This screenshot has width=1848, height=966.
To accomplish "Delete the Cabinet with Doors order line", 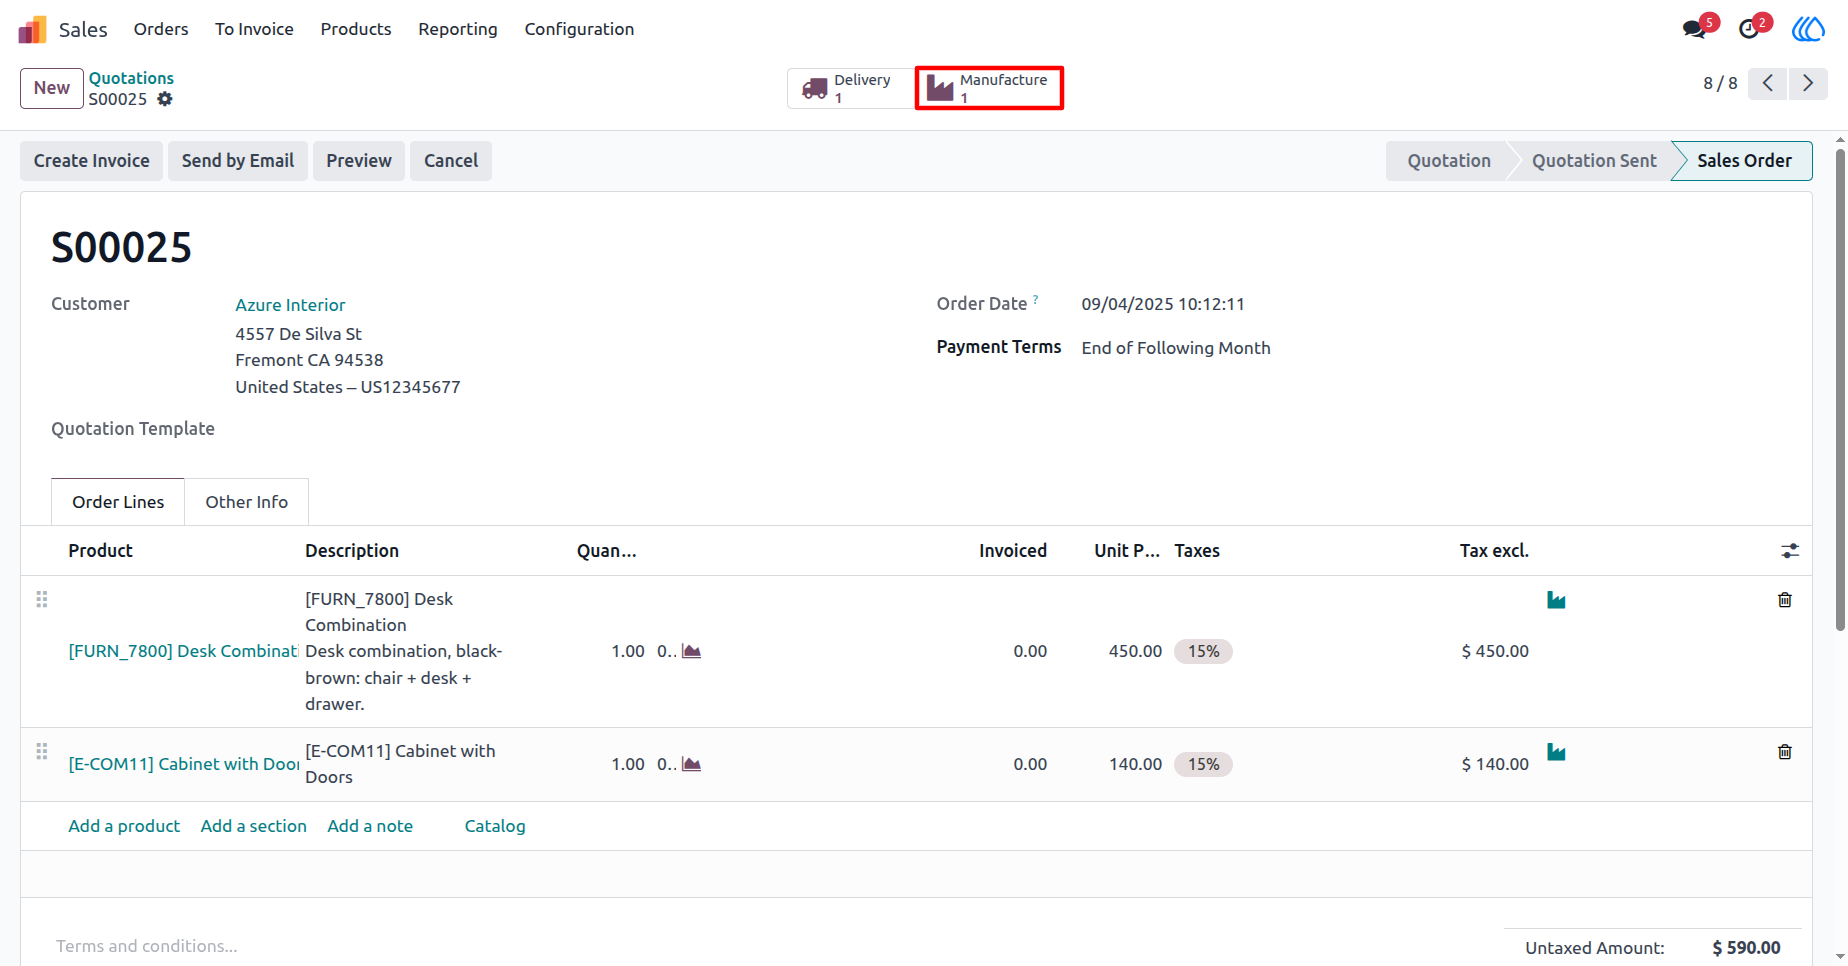I will (1785, 752).
